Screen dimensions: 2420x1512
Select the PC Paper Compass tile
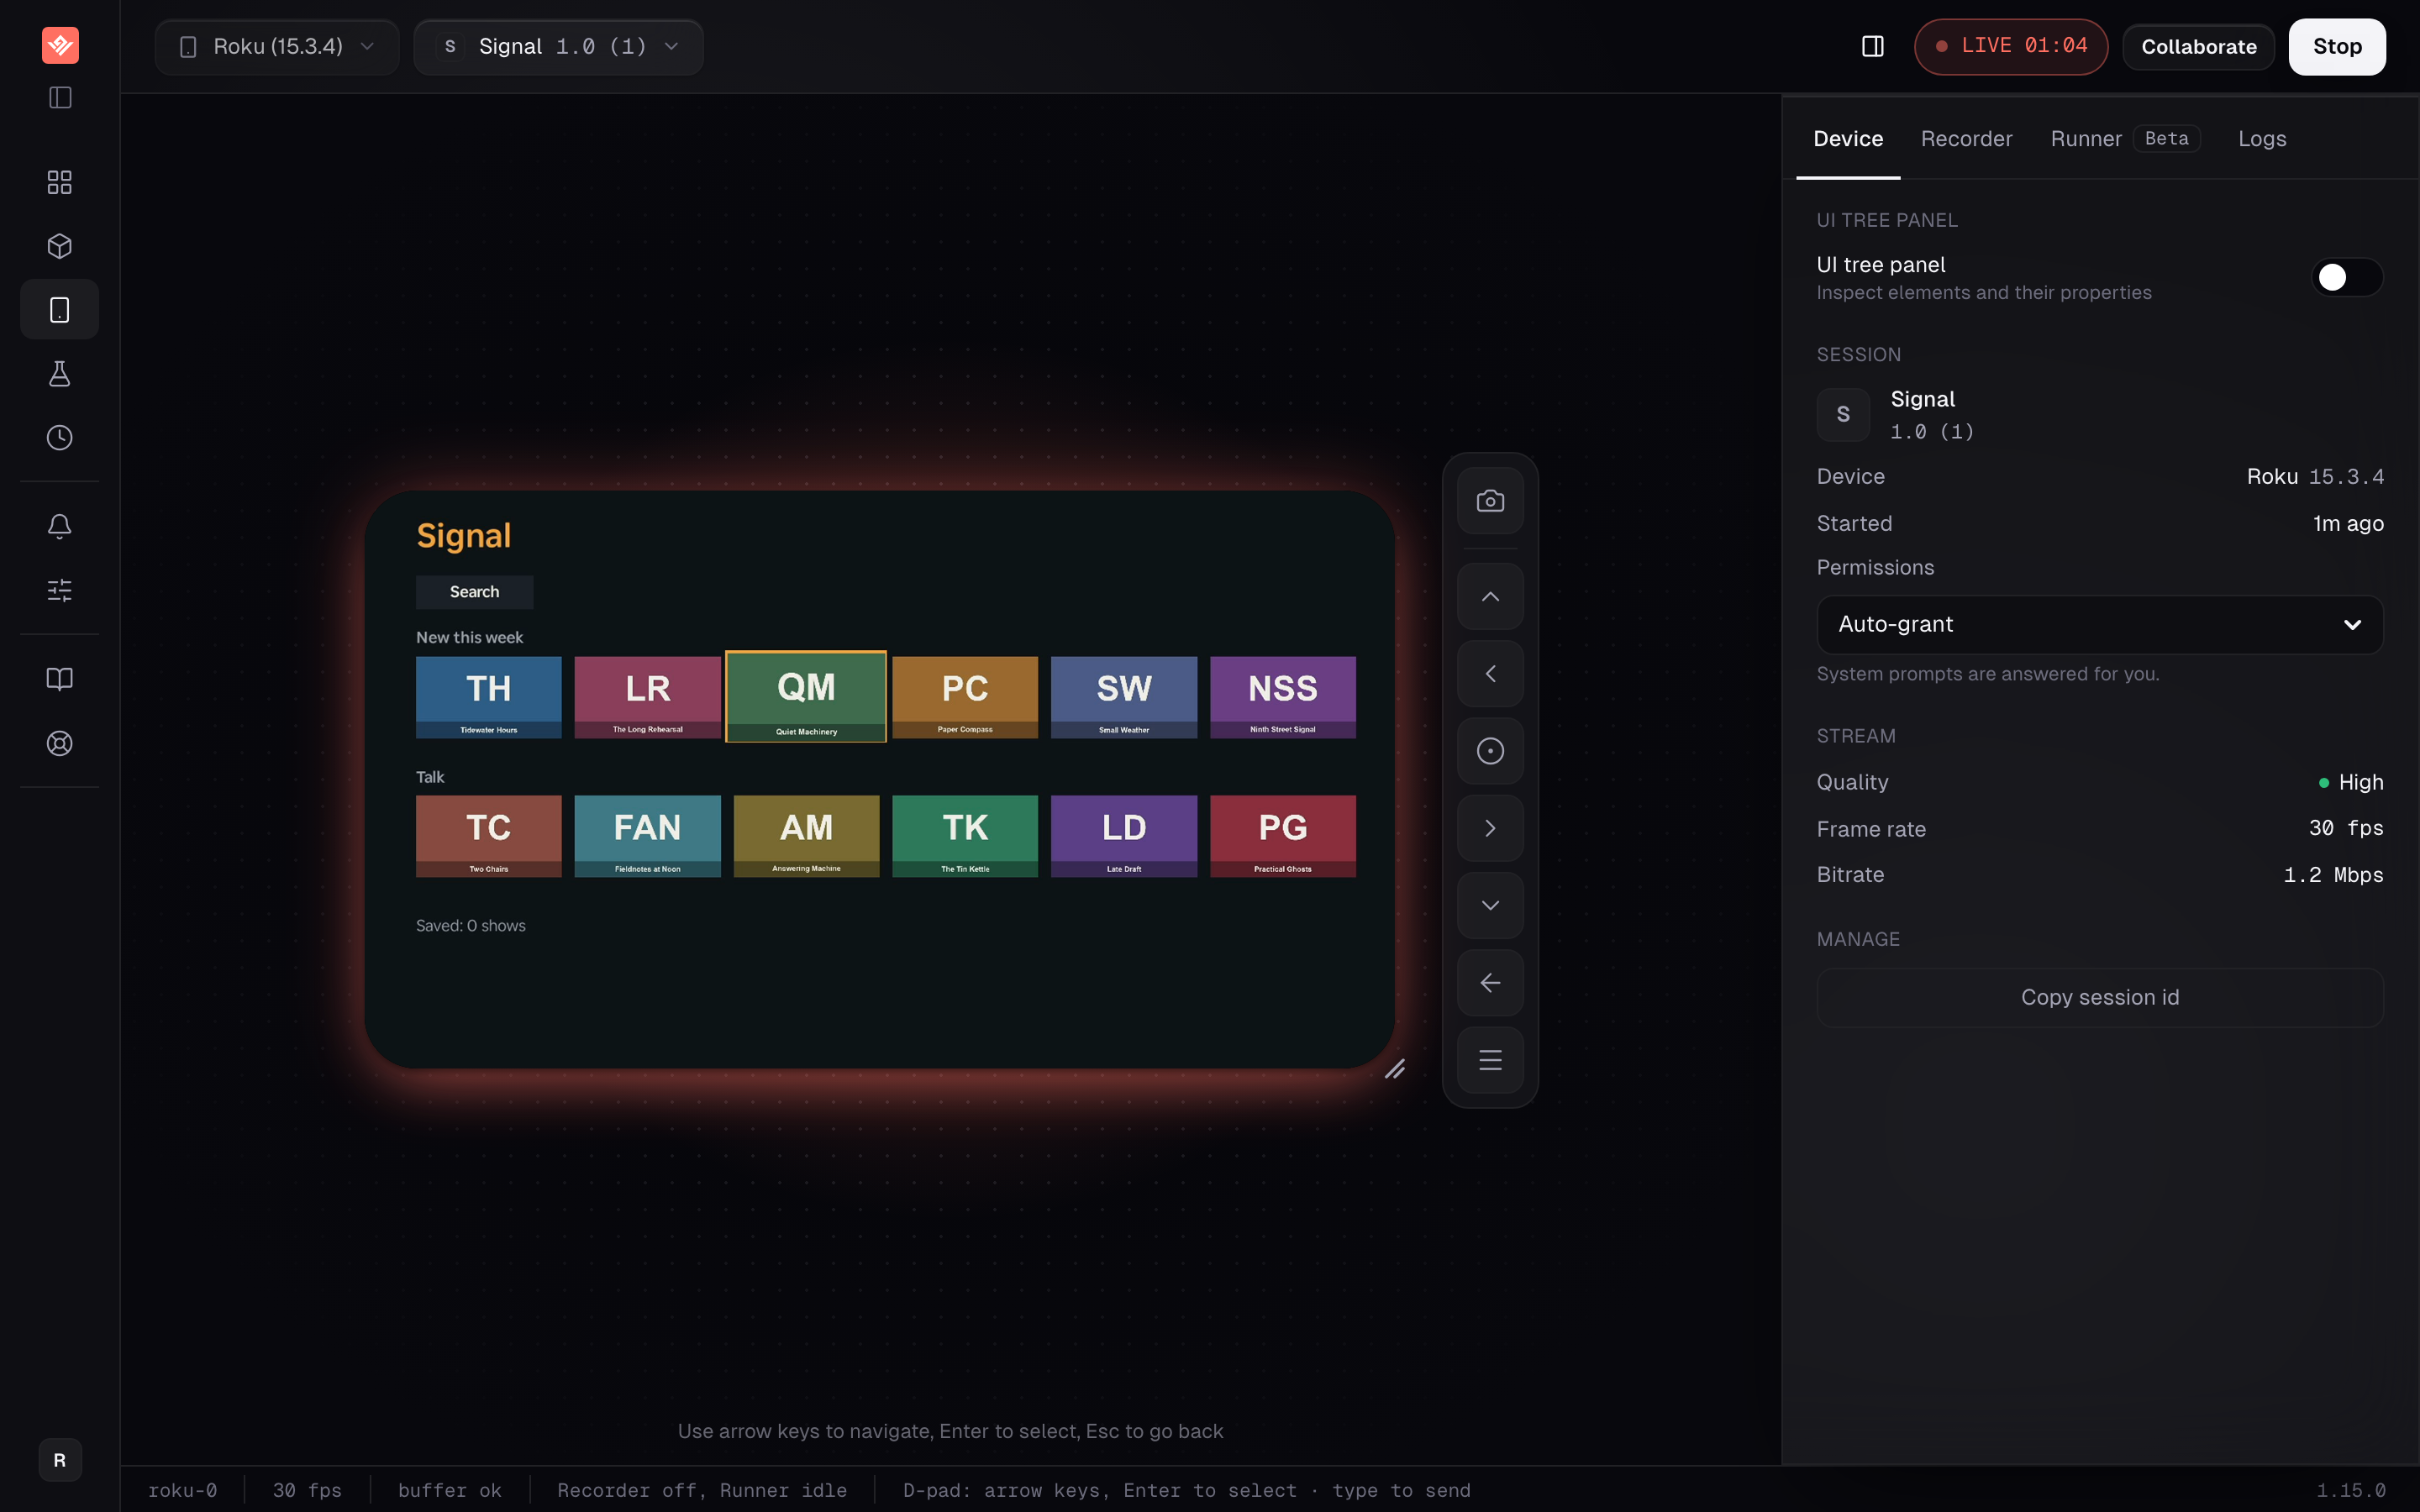tap(965, 697)
